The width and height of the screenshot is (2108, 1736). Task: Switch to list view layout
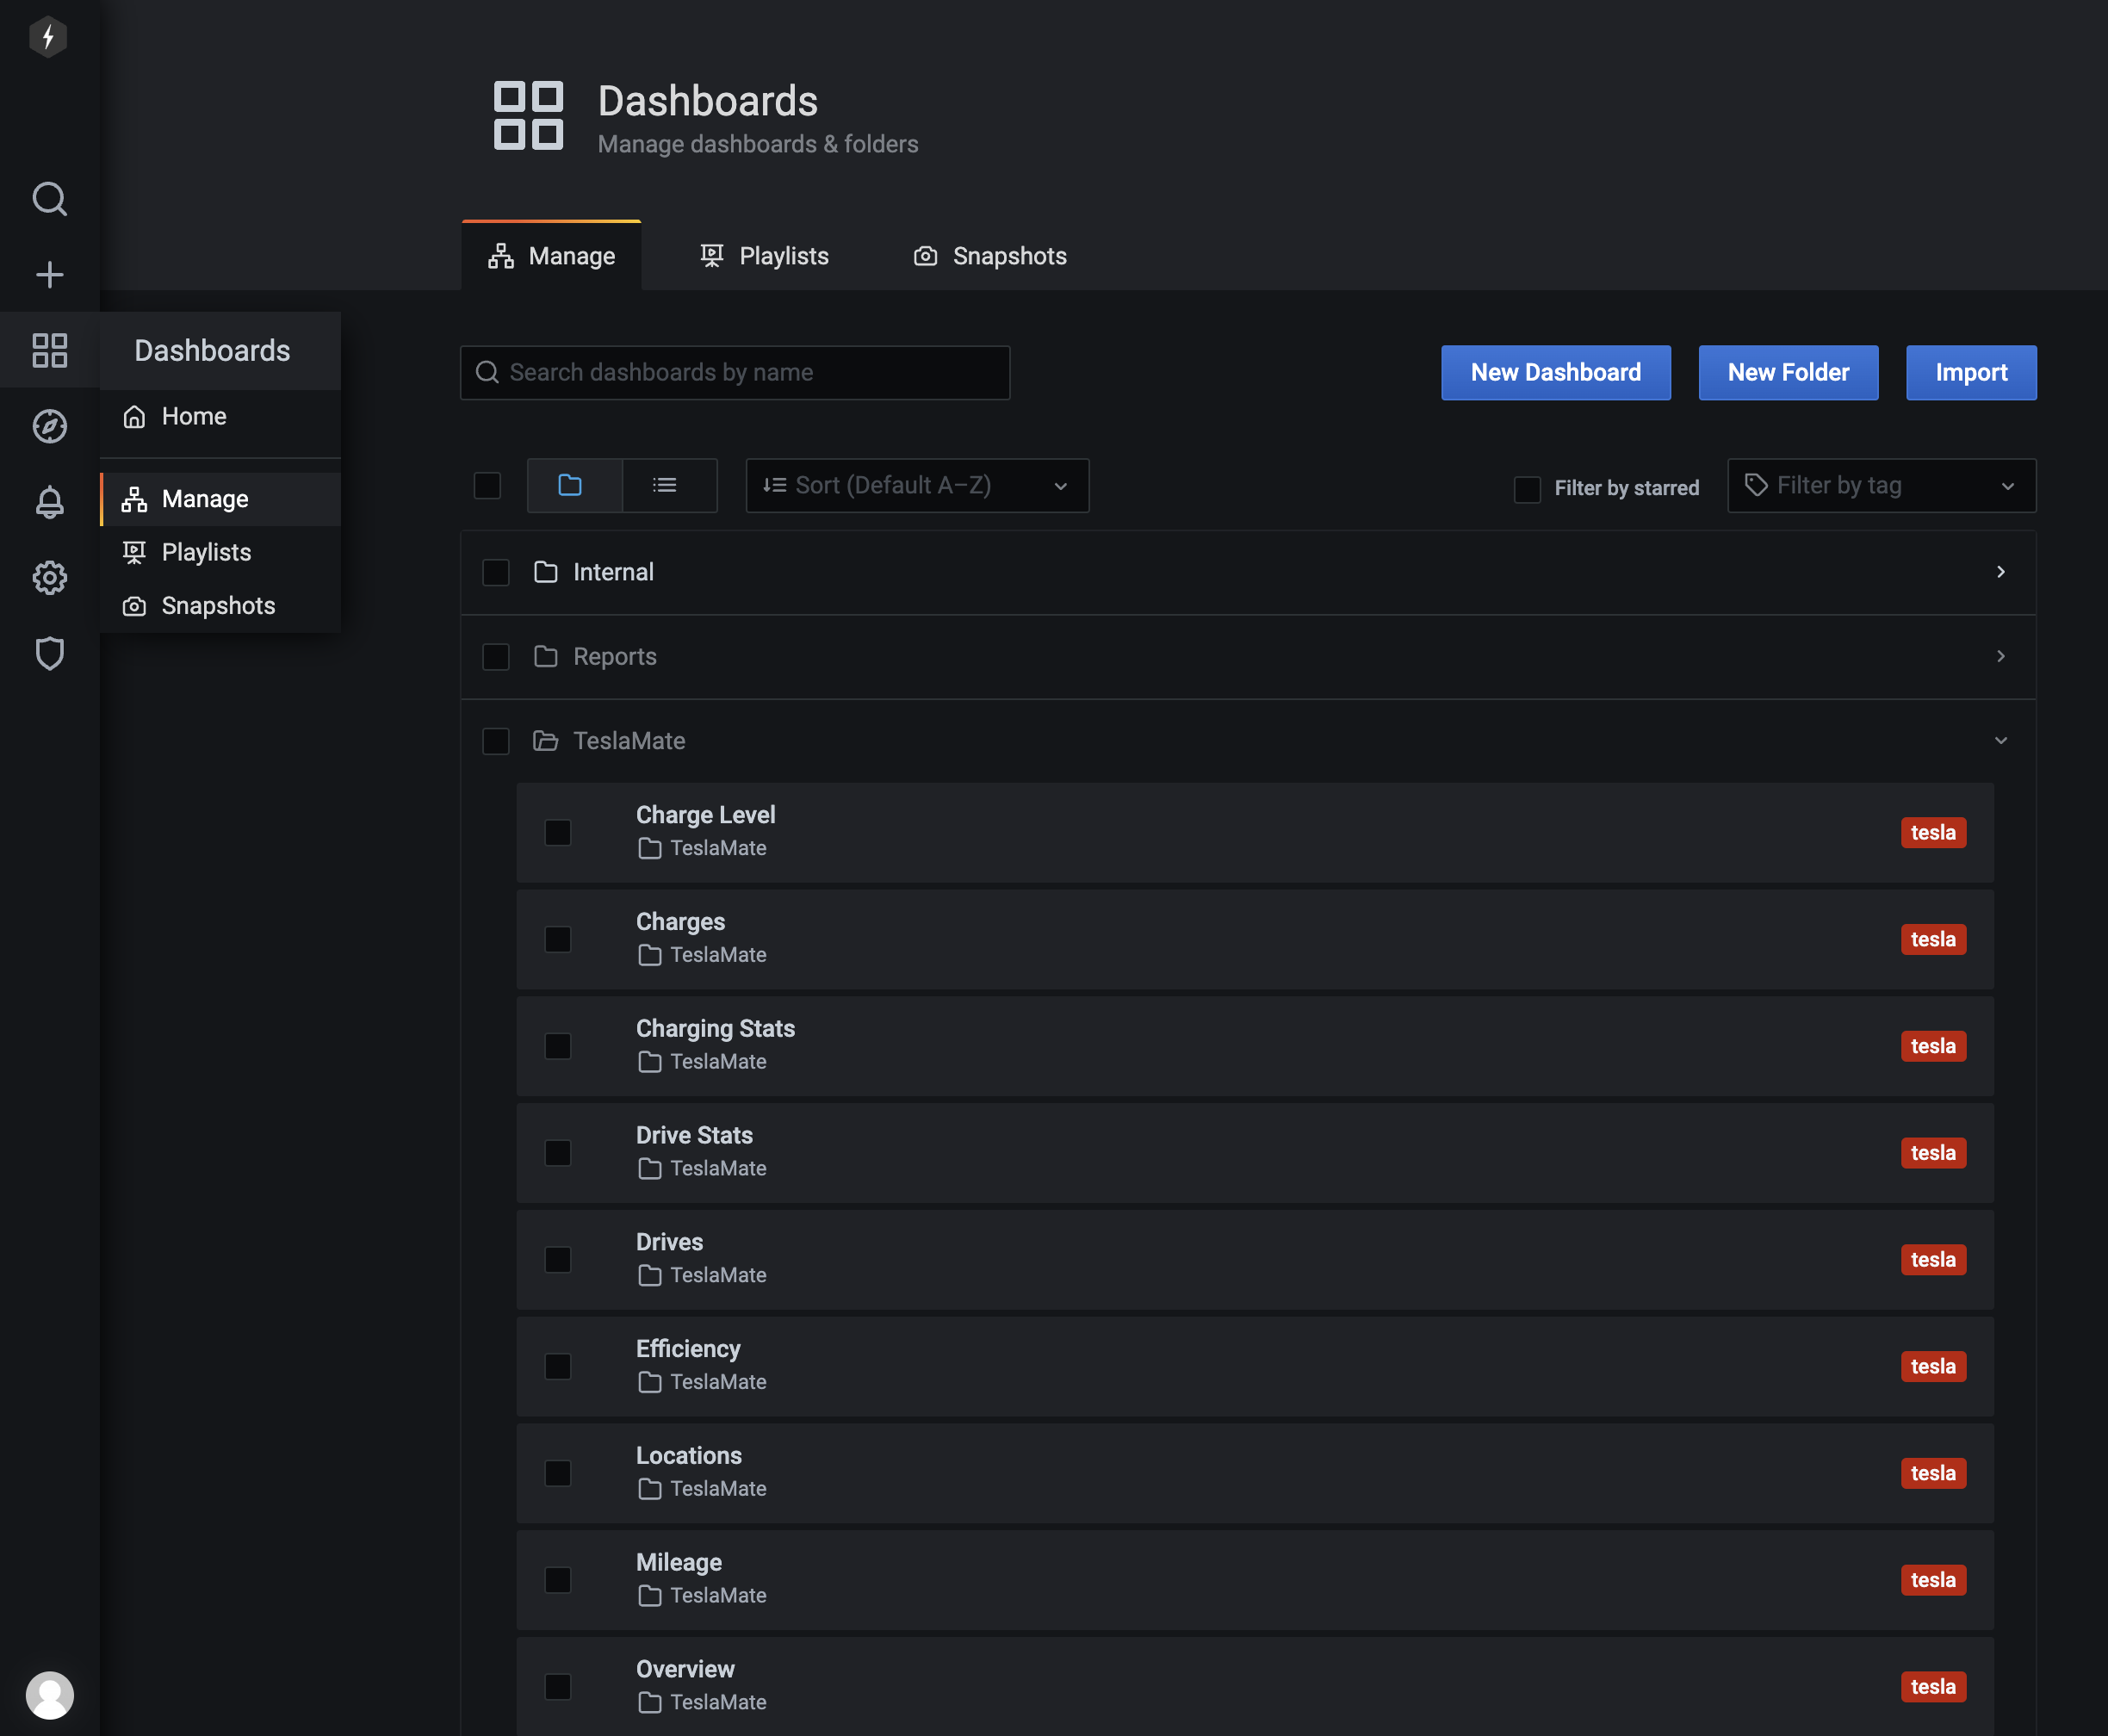(x=665, y=485)
